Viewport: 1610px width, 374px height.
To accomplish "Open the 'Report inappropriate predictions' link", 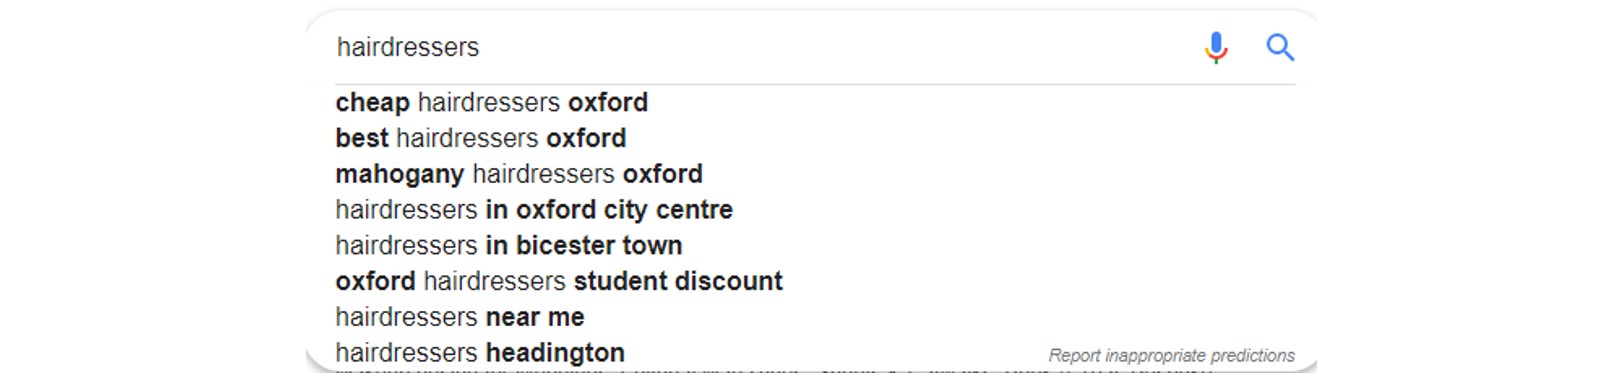I will 1171,355.
